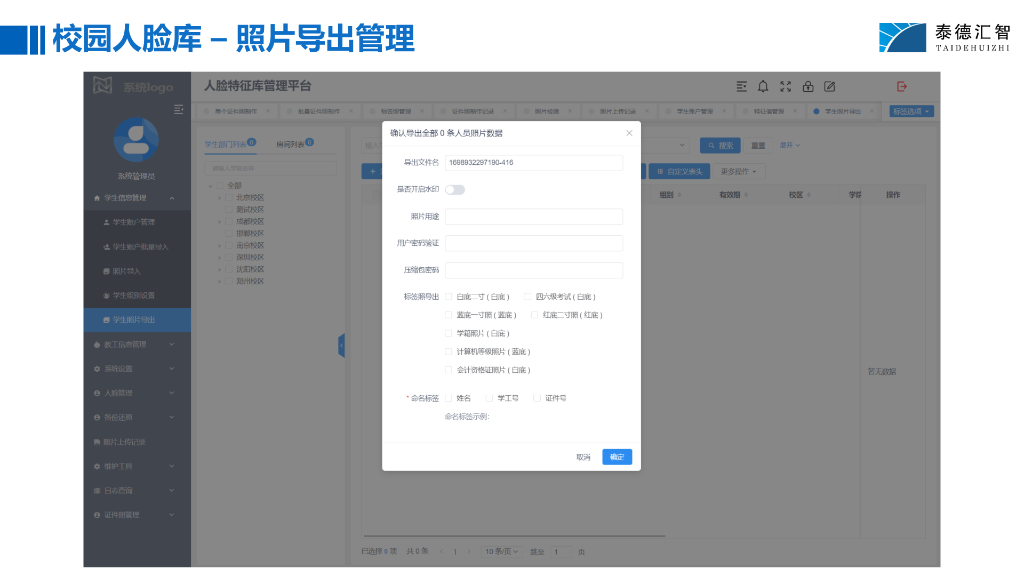Go to next page arrow in pagination
Viewport: 1024px width, 576px height.
[x=469, y=552]
